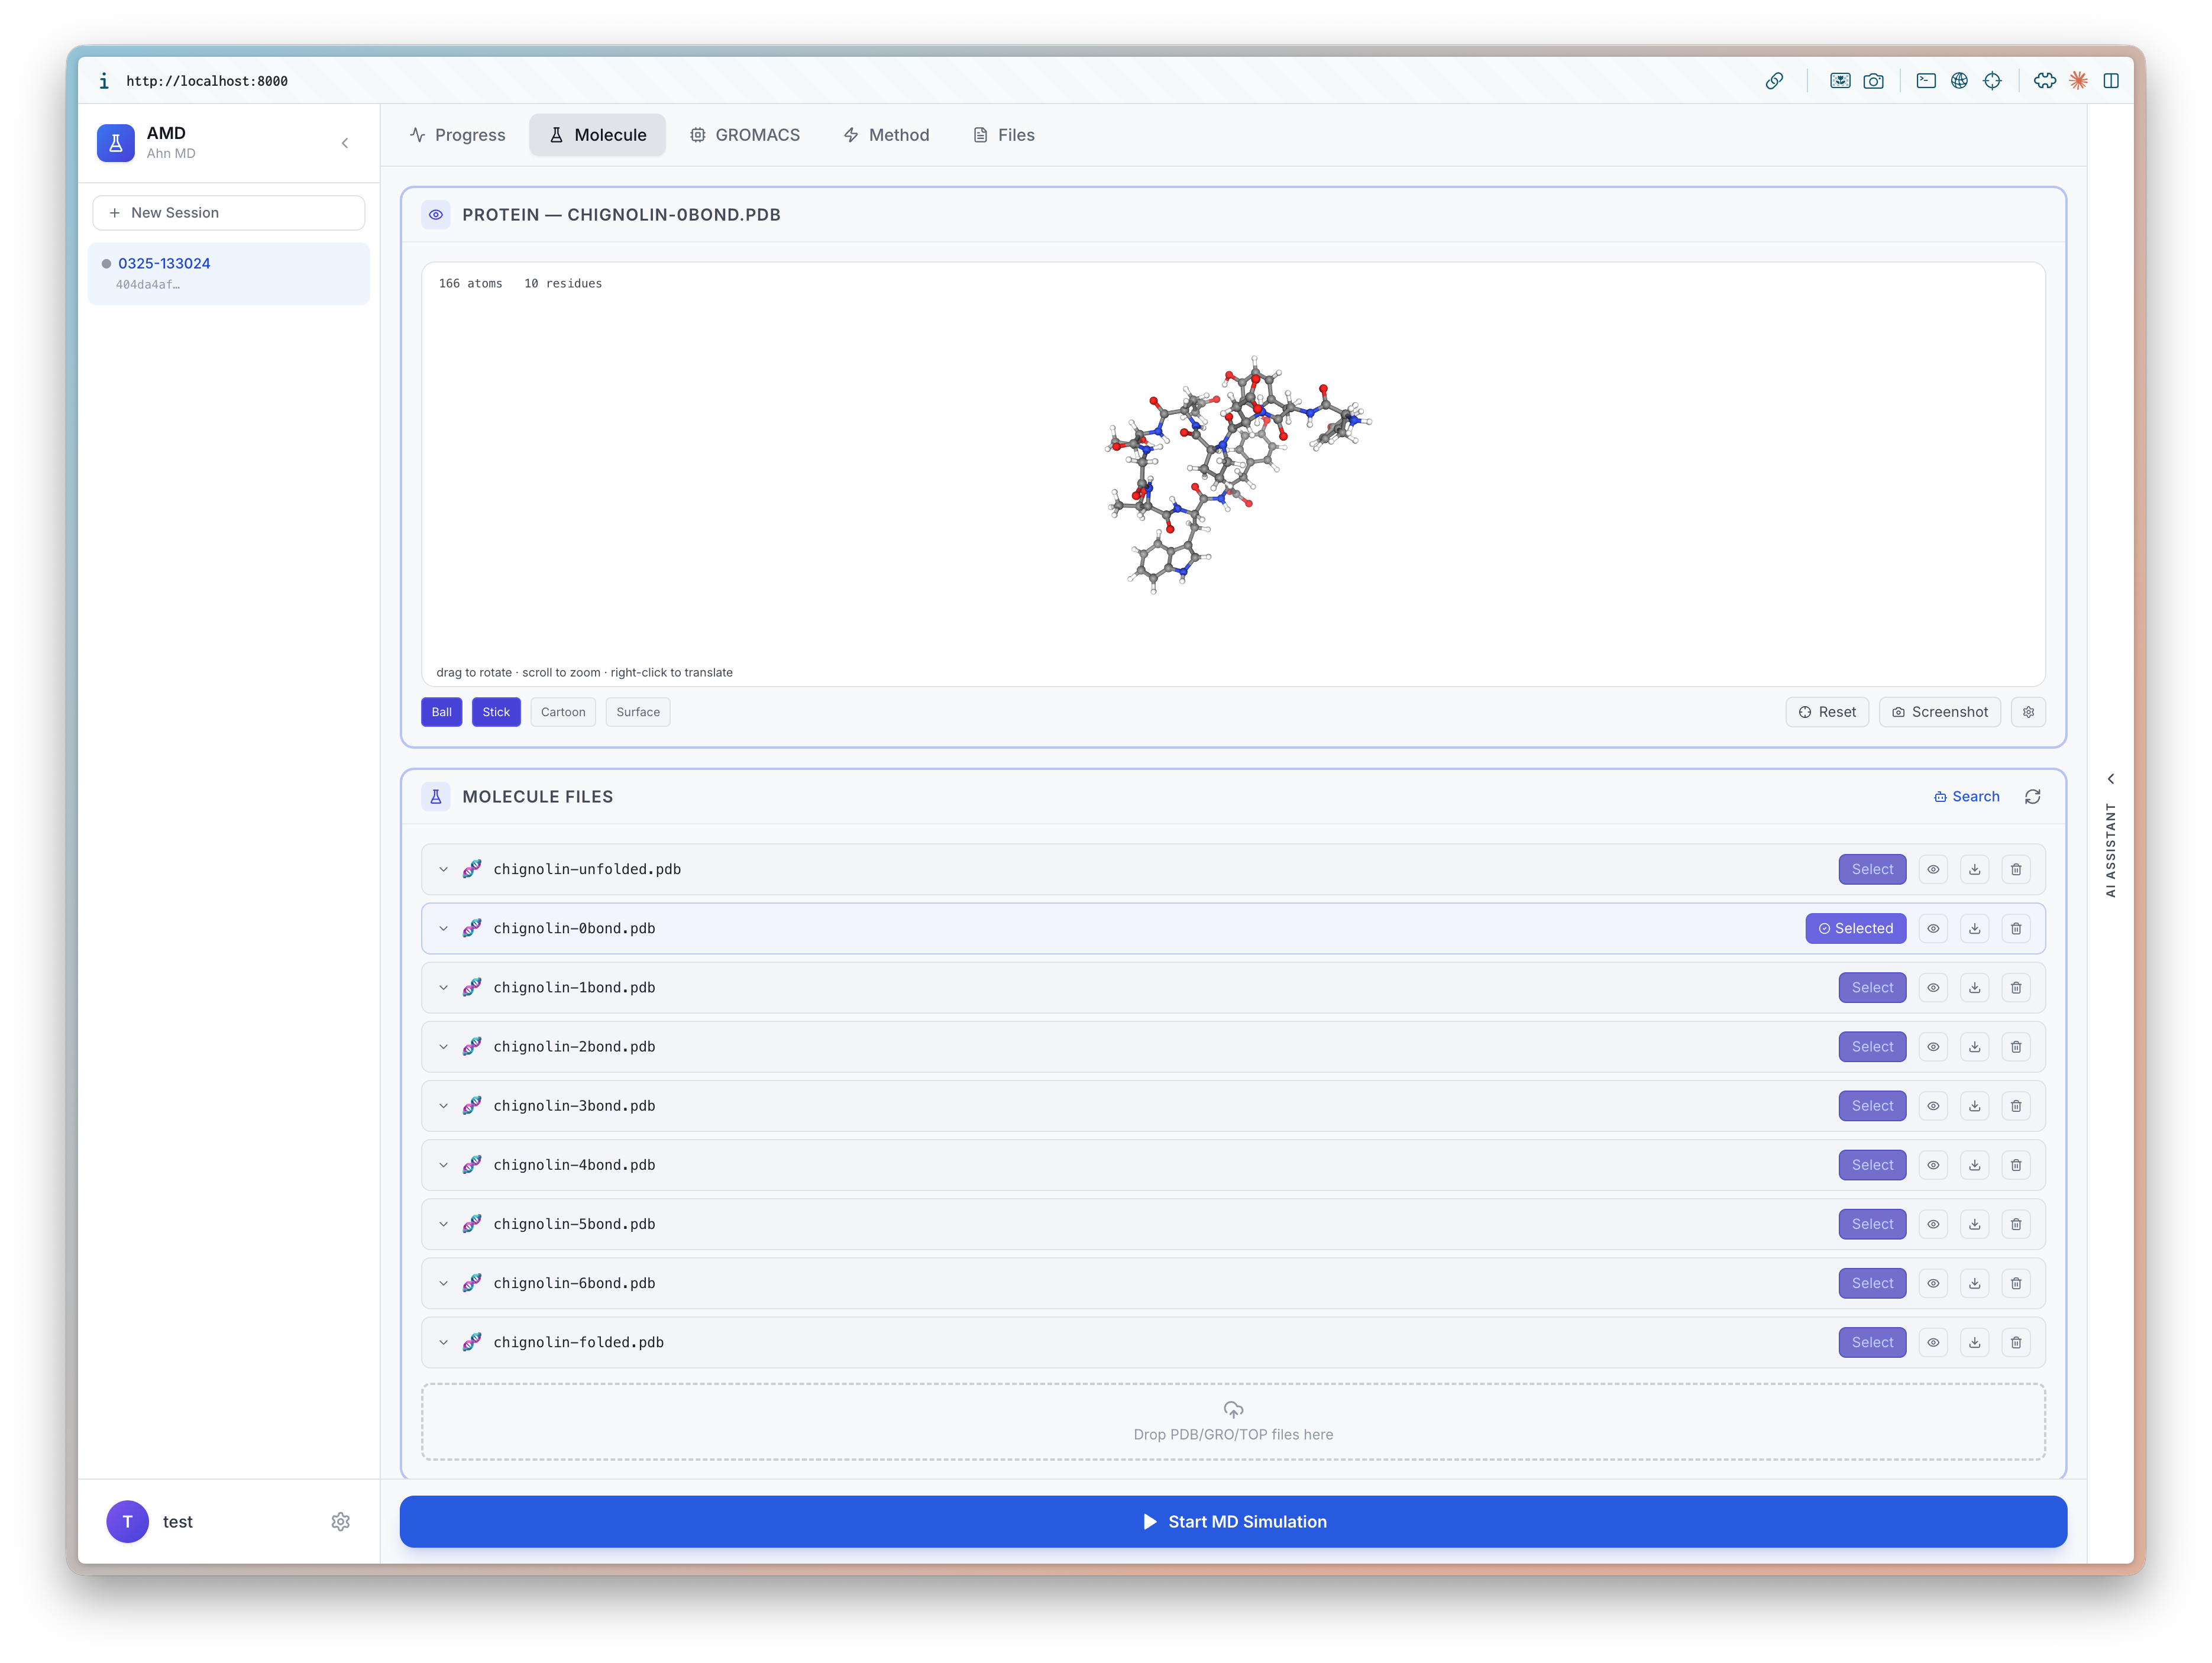
Task: Expand chignolin-5bond.pdb row
Action: [443, 1224]
